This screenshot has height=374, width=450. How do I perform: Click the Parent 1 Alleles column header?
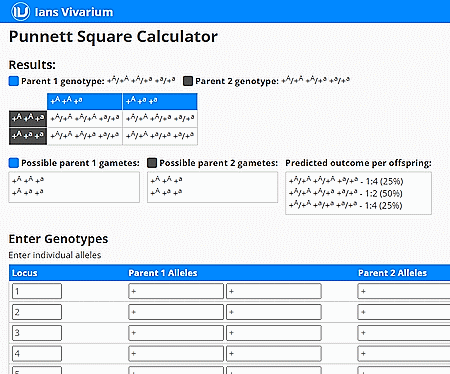[x=163, y=273]
